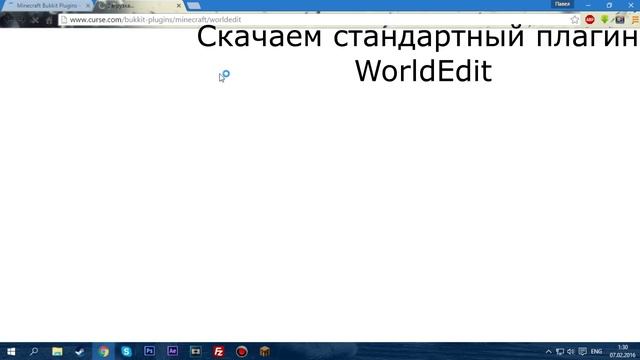Viewport: 640px width, 360px height.
Task: Bookmark this page with the star
Action: coord(575,20)
